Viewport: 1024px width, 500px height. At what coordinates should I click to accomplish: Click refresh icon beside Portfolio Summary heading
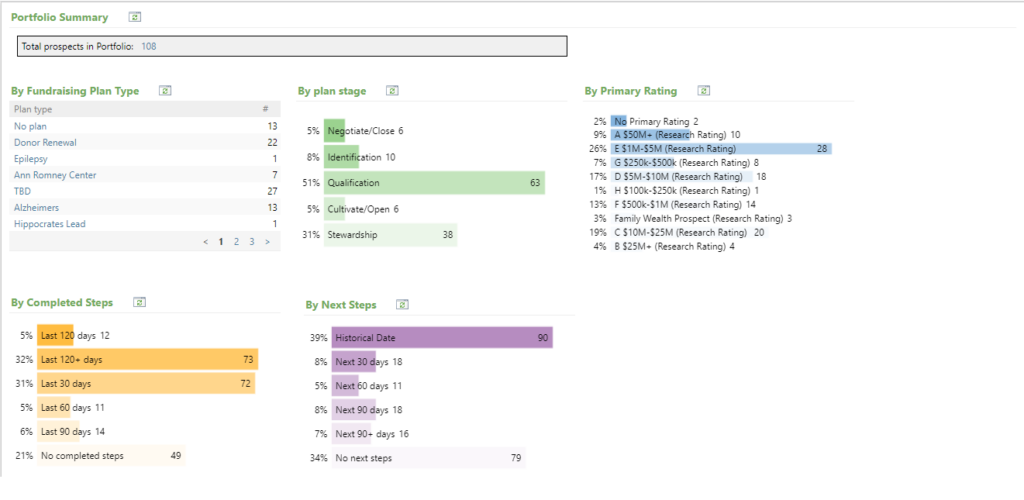pyautogui.click(x=135, y=17)
